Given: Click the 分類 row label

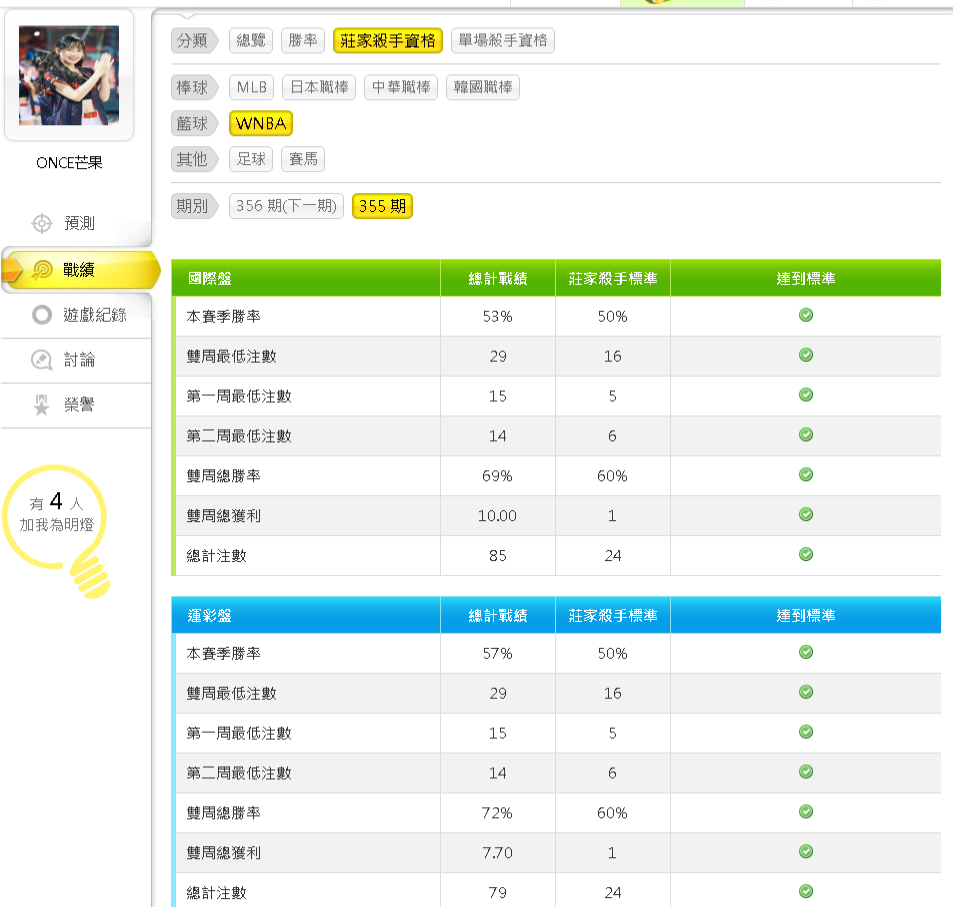Looking at the screenshot, I should [193, 41].
